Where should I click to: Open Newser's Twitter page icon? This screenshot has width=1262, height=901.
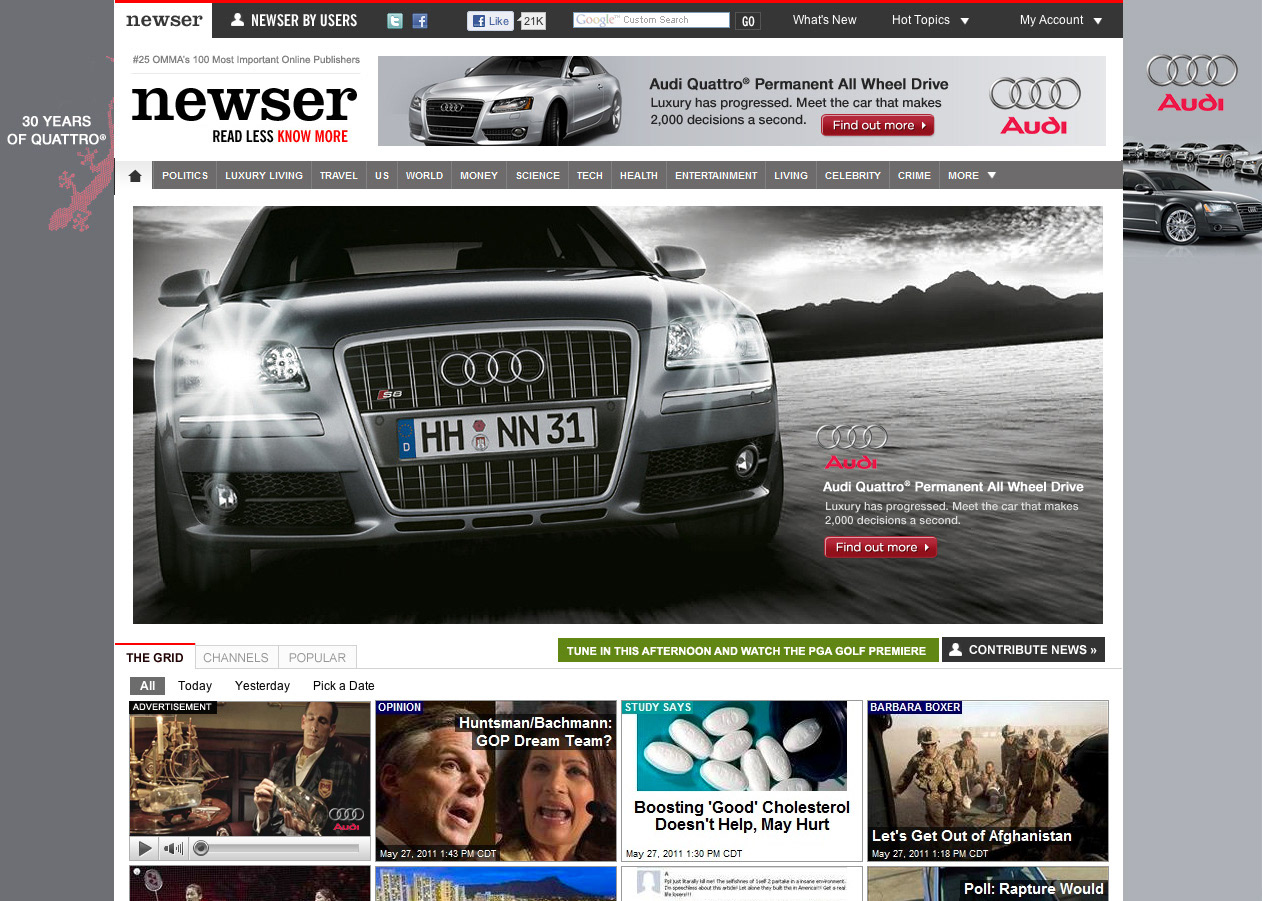(395, 21)
